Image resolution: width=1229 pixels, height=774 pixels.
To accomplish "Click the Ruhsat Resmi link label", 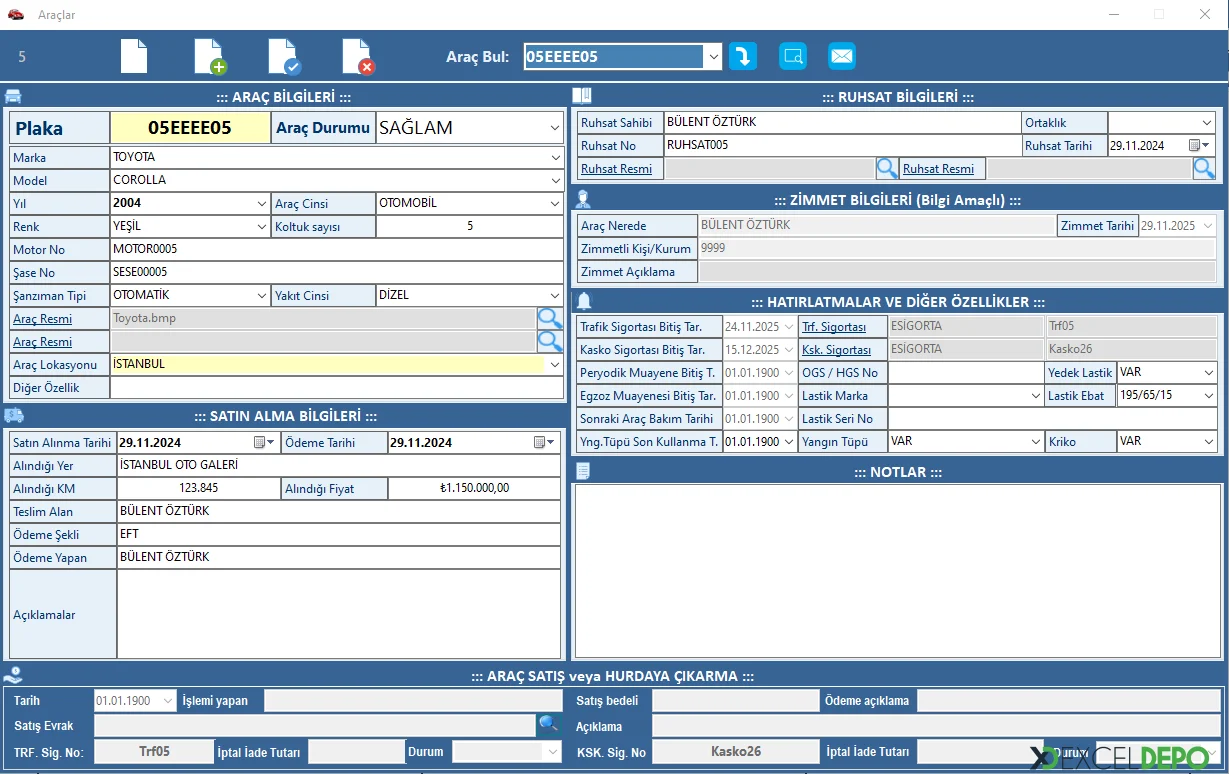I will pos(616,169).
